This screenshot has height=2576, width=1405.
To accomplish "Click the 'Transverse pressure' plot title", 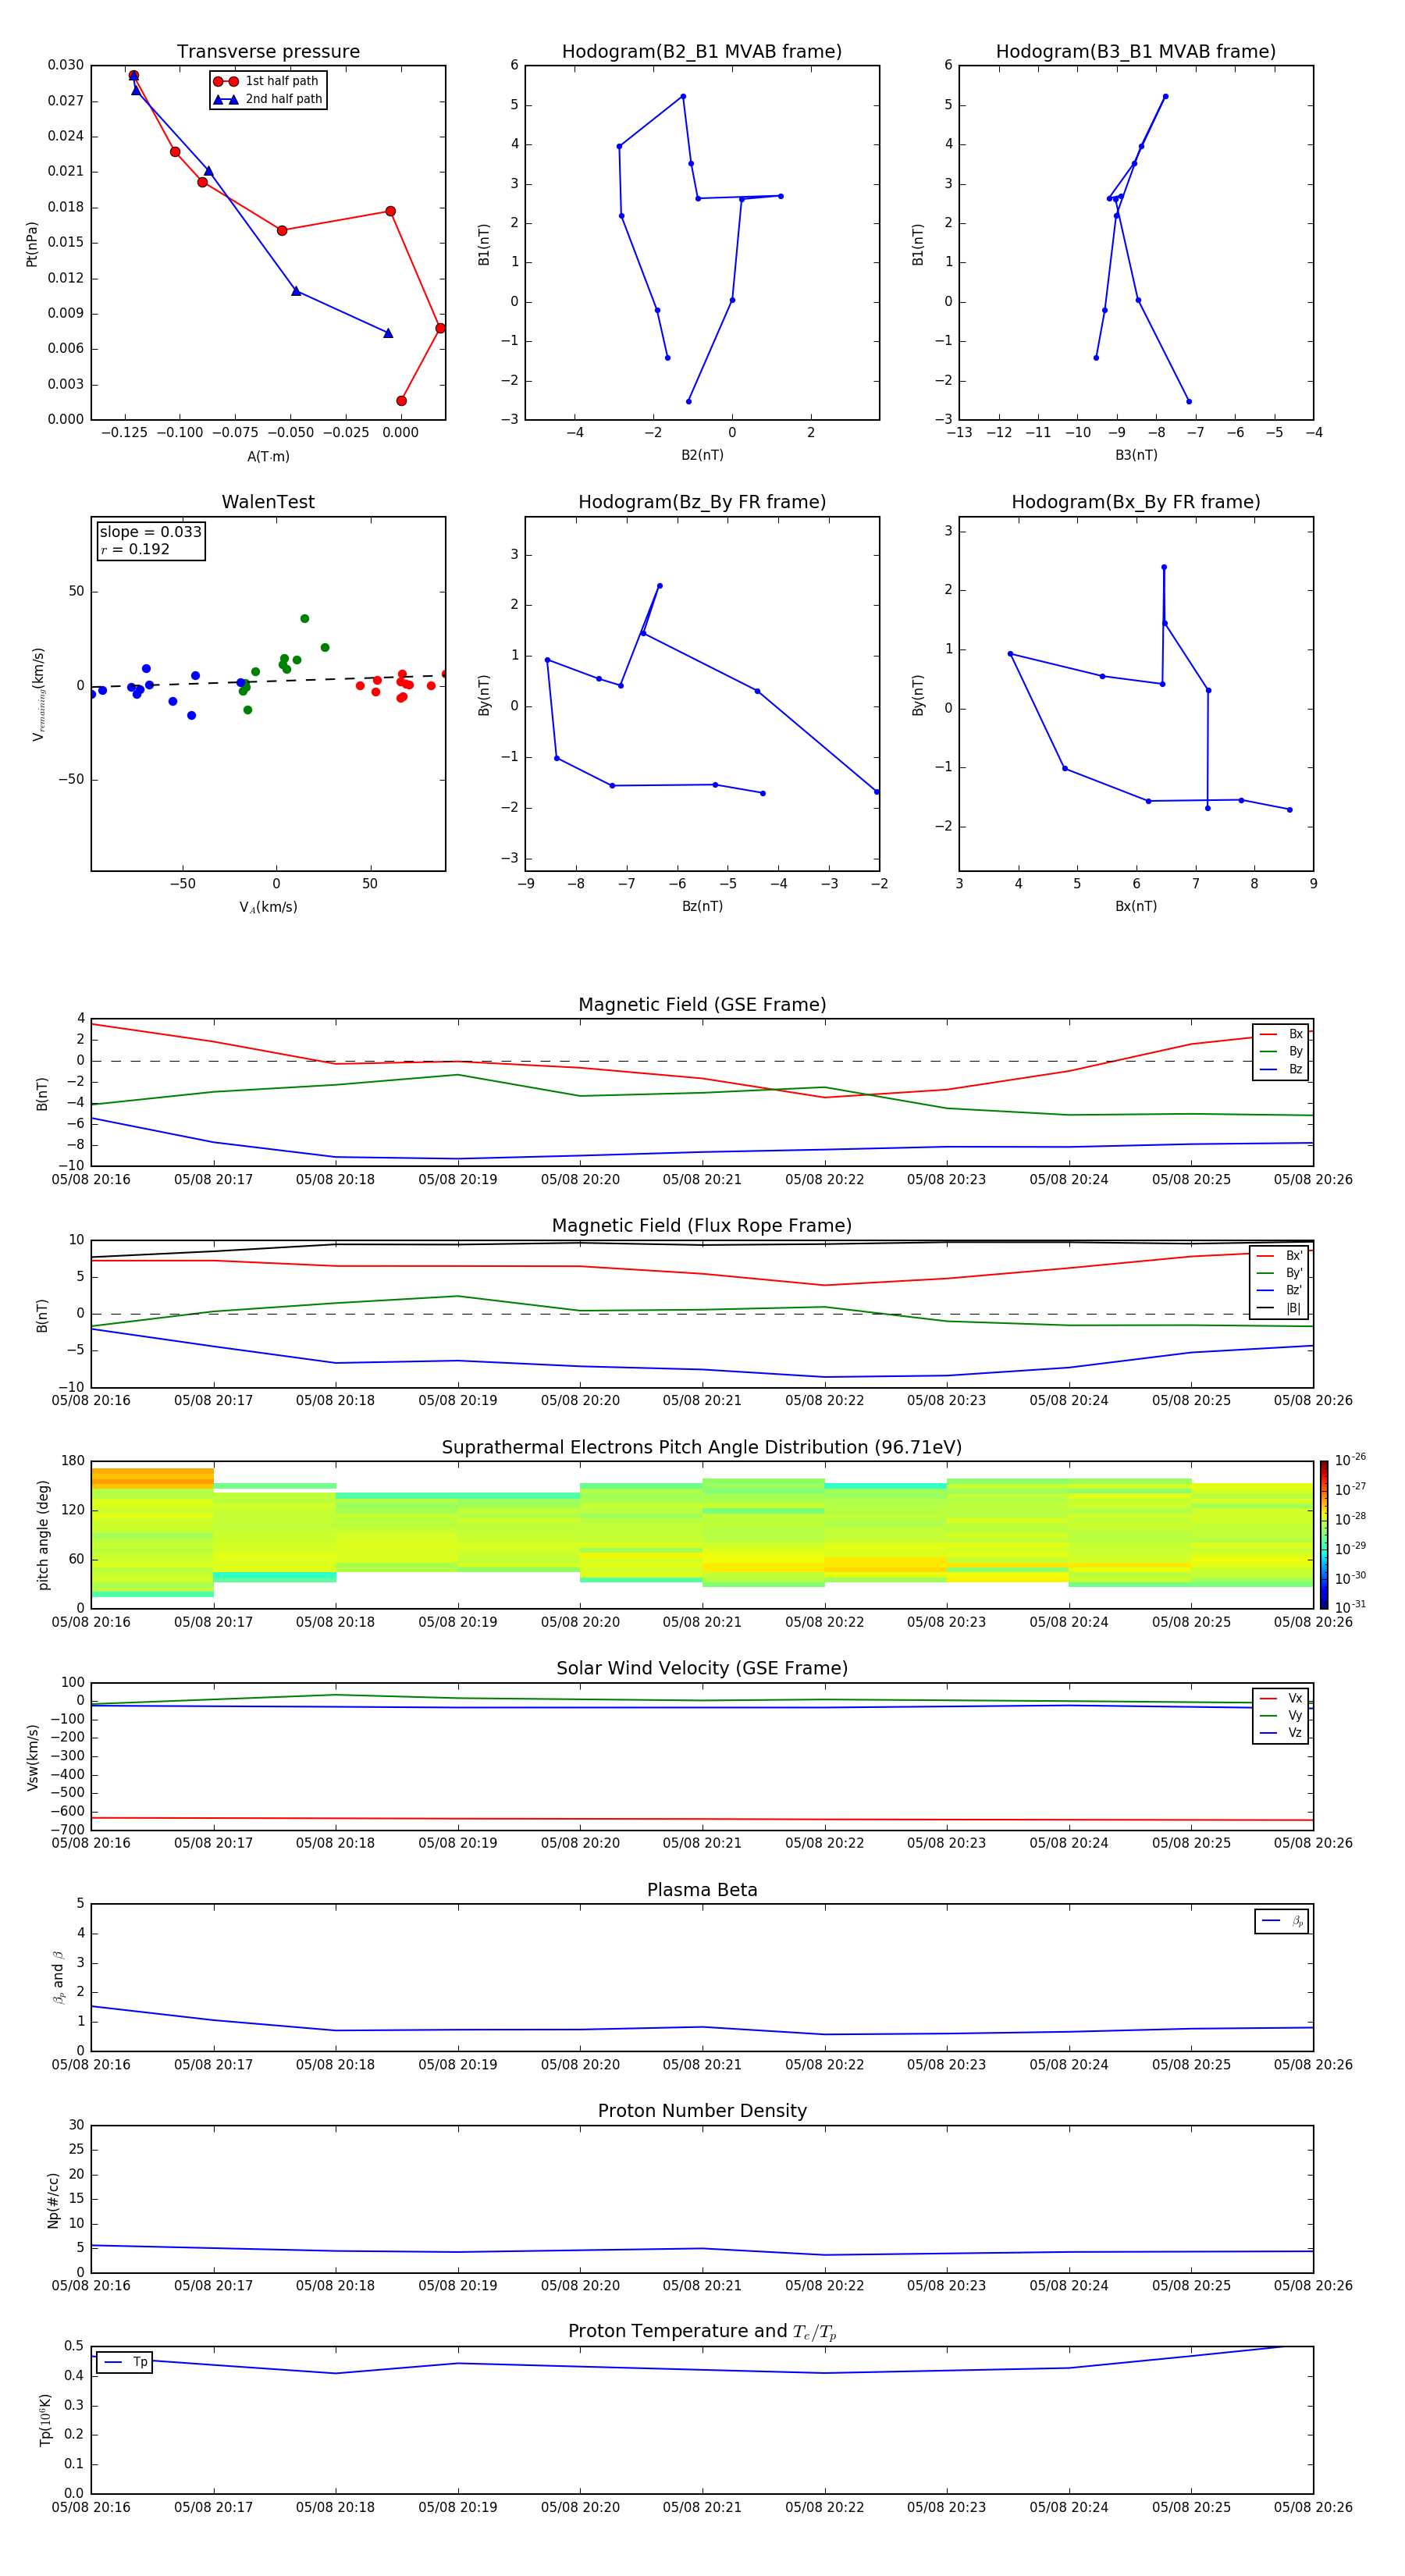I will click(x=268, y=52).
